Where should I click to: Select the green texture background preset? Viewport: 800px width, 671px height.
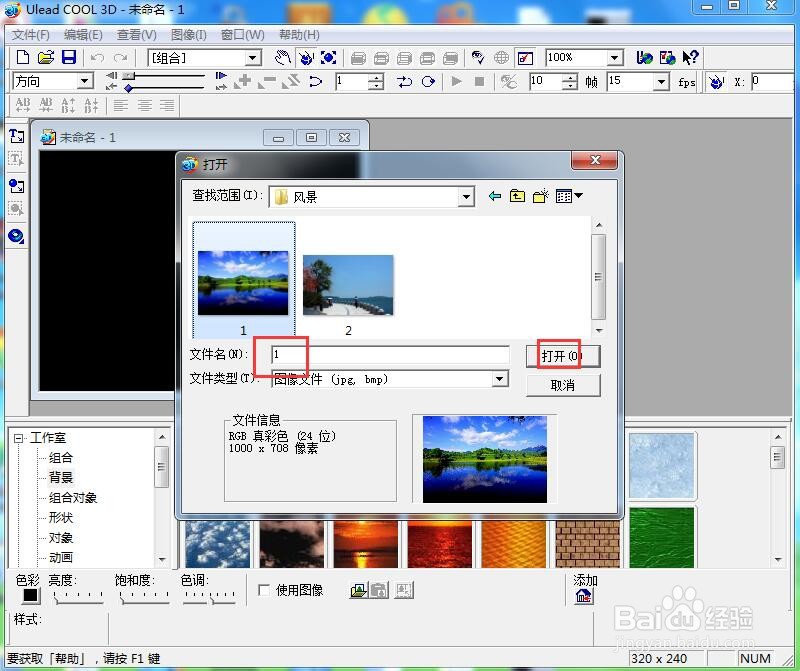click(662, 537)
